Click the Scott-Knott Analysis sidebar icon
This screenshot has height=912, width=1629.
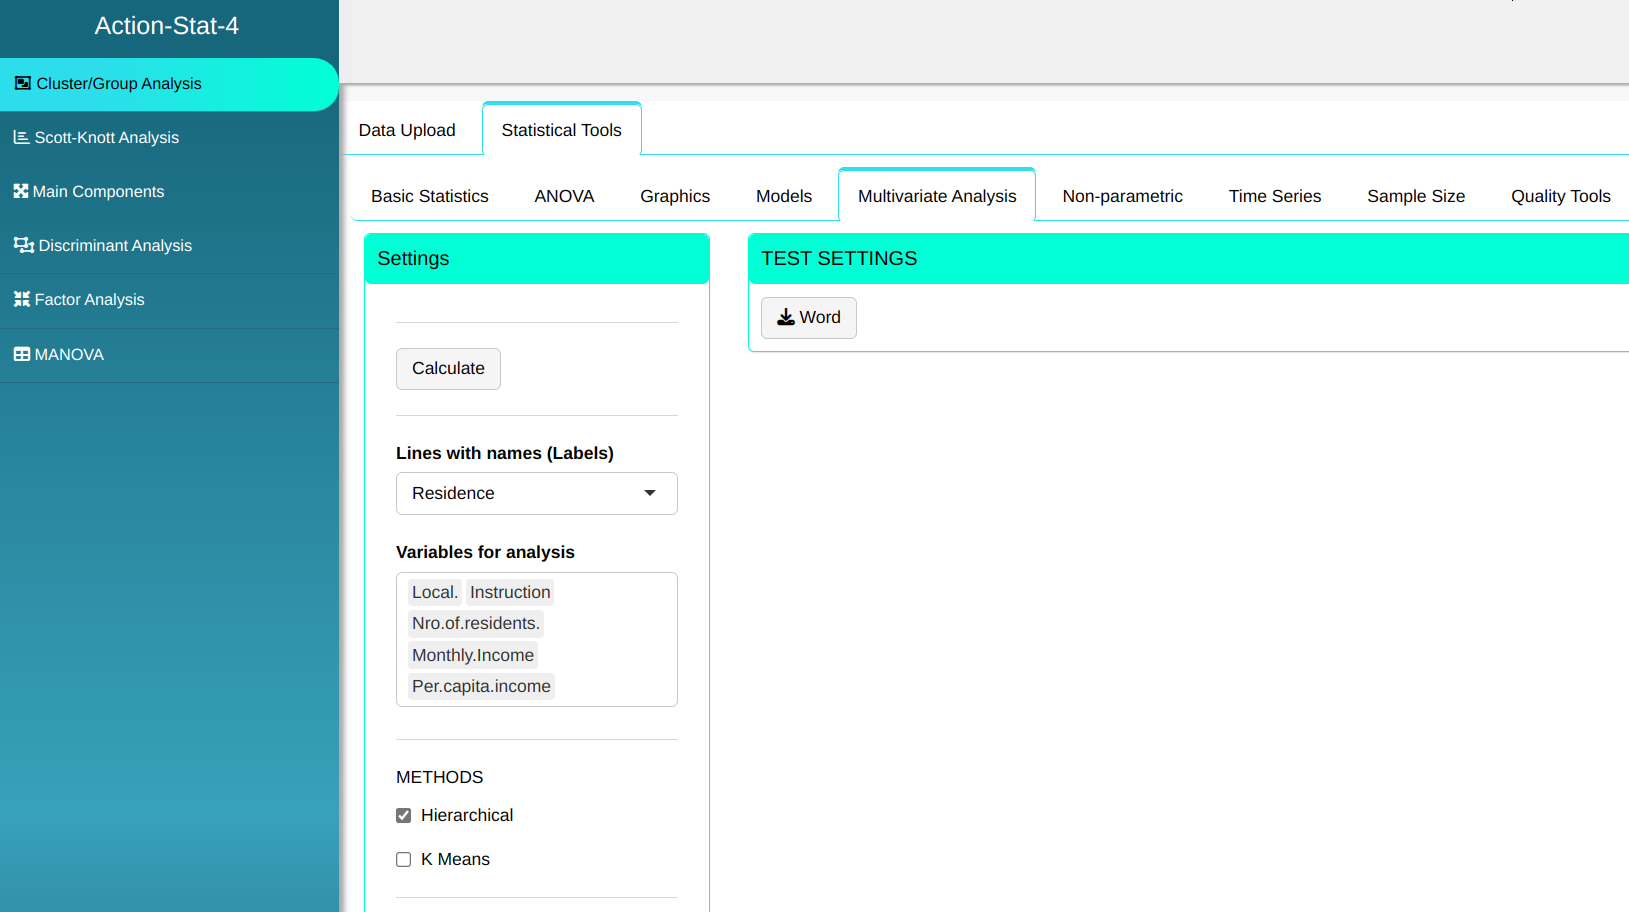[x=21, y=138]
